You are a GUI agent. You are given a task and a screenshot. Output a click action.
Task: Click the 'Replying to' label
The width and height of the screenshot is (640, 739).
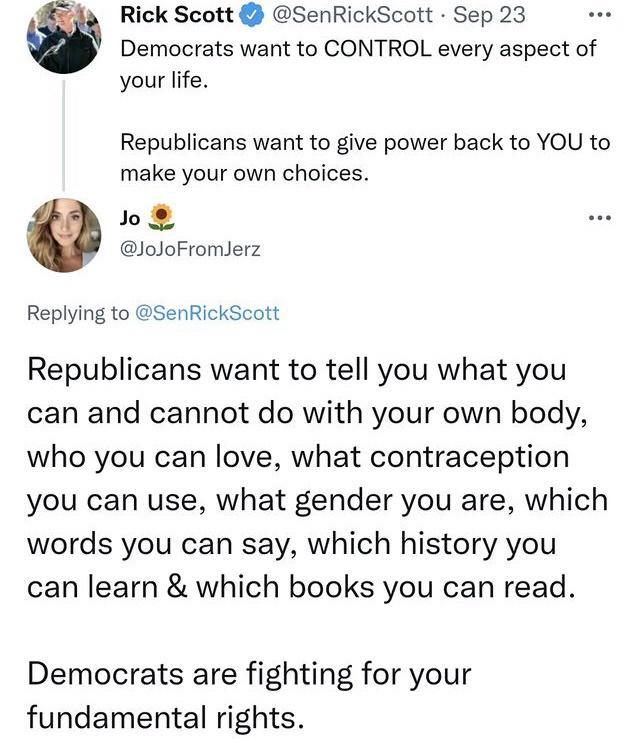coord(78,313)
